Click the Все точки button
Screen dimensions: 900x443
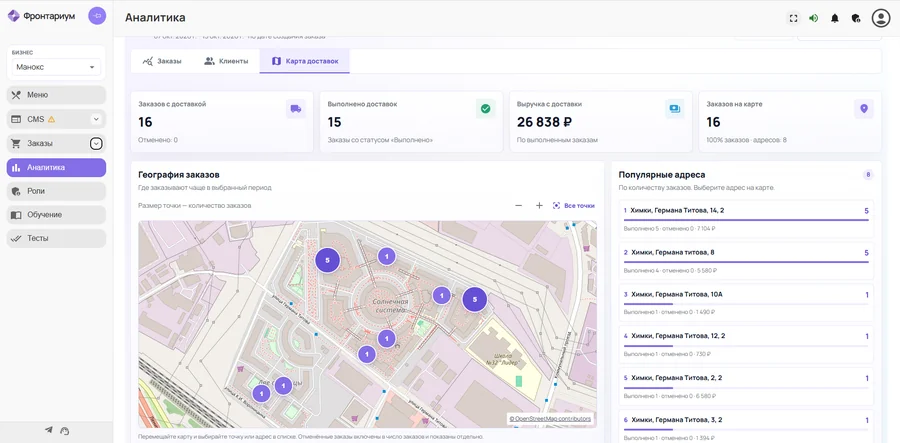click(573, 205)
